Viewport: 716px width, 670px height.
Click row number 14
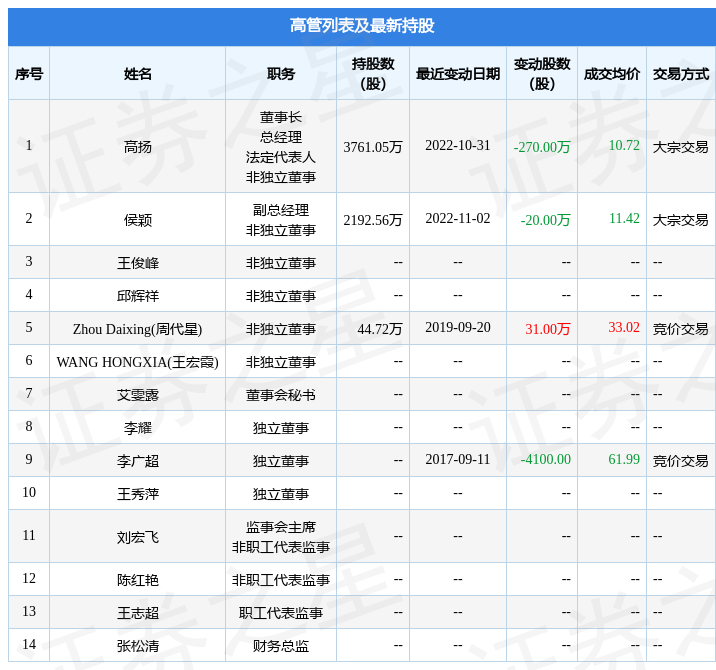point(29,644)
